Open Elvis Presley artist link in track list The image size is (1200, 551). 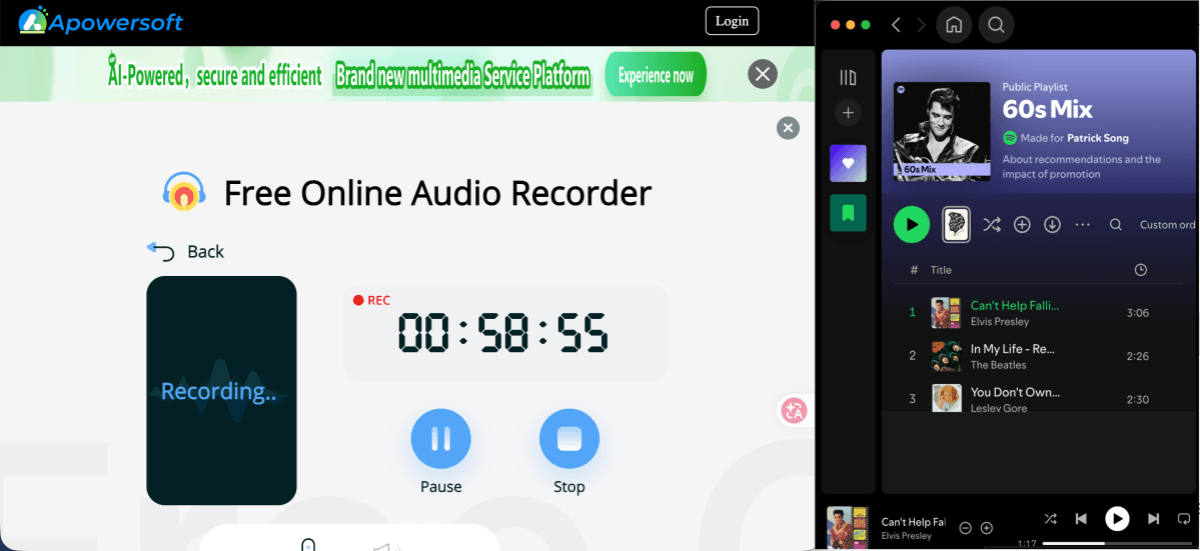pos(1000,322)
